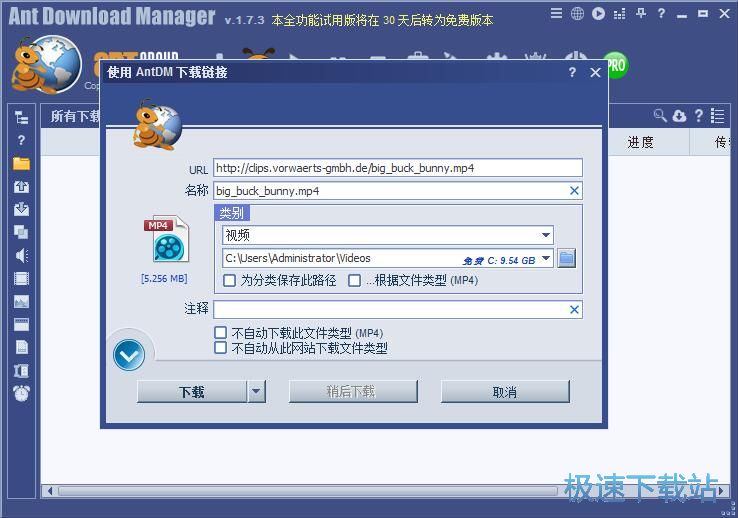This screenshot has width=738, height=518.
Task: Click the cloud download icon in list header
Action: pos(679,115)
